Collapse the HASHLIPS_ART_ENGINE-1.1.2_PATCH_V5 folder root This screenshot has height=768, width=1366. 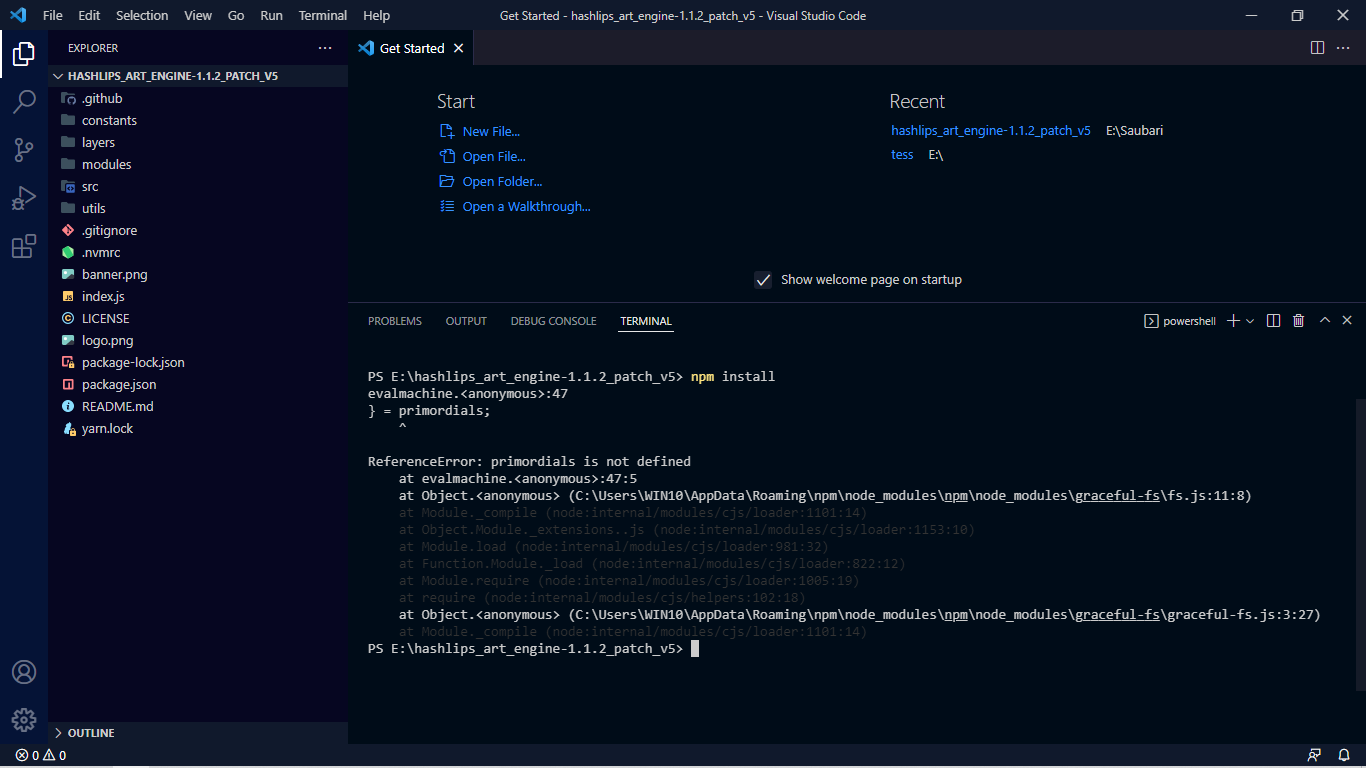click(58, 75)
